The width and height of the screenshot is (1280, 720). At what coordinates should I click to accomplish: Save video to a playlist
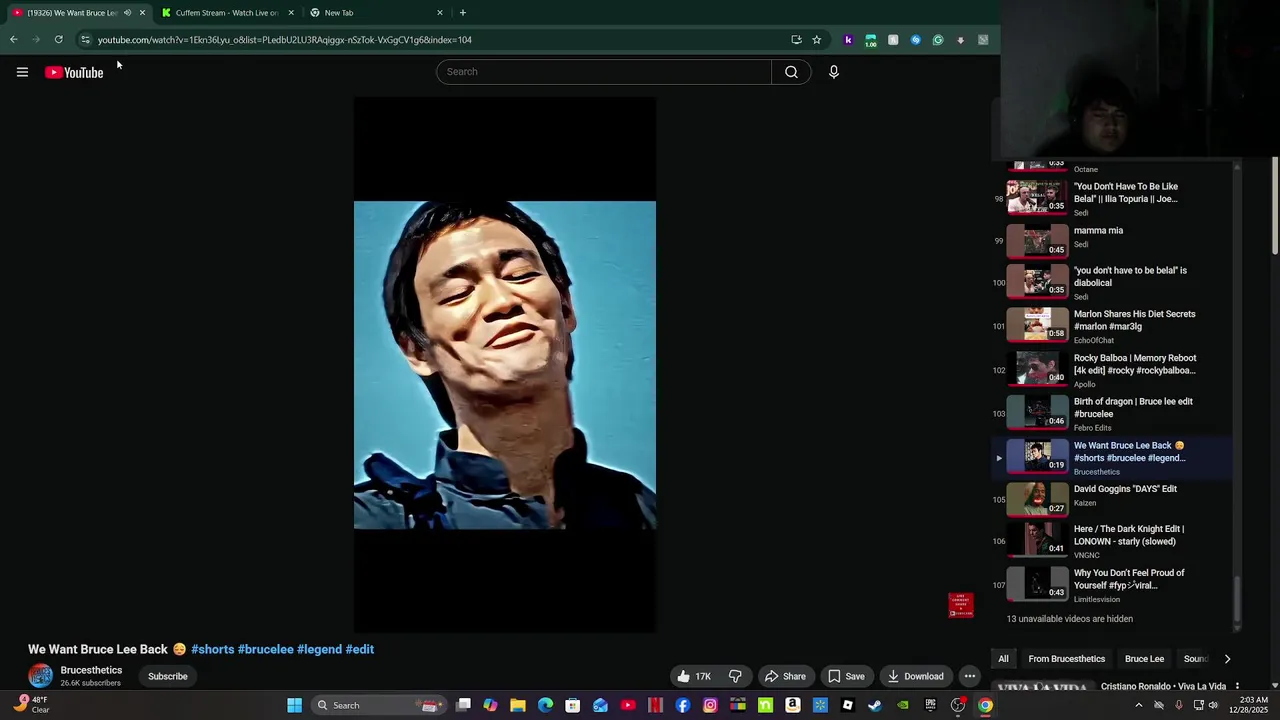point(846,676)
